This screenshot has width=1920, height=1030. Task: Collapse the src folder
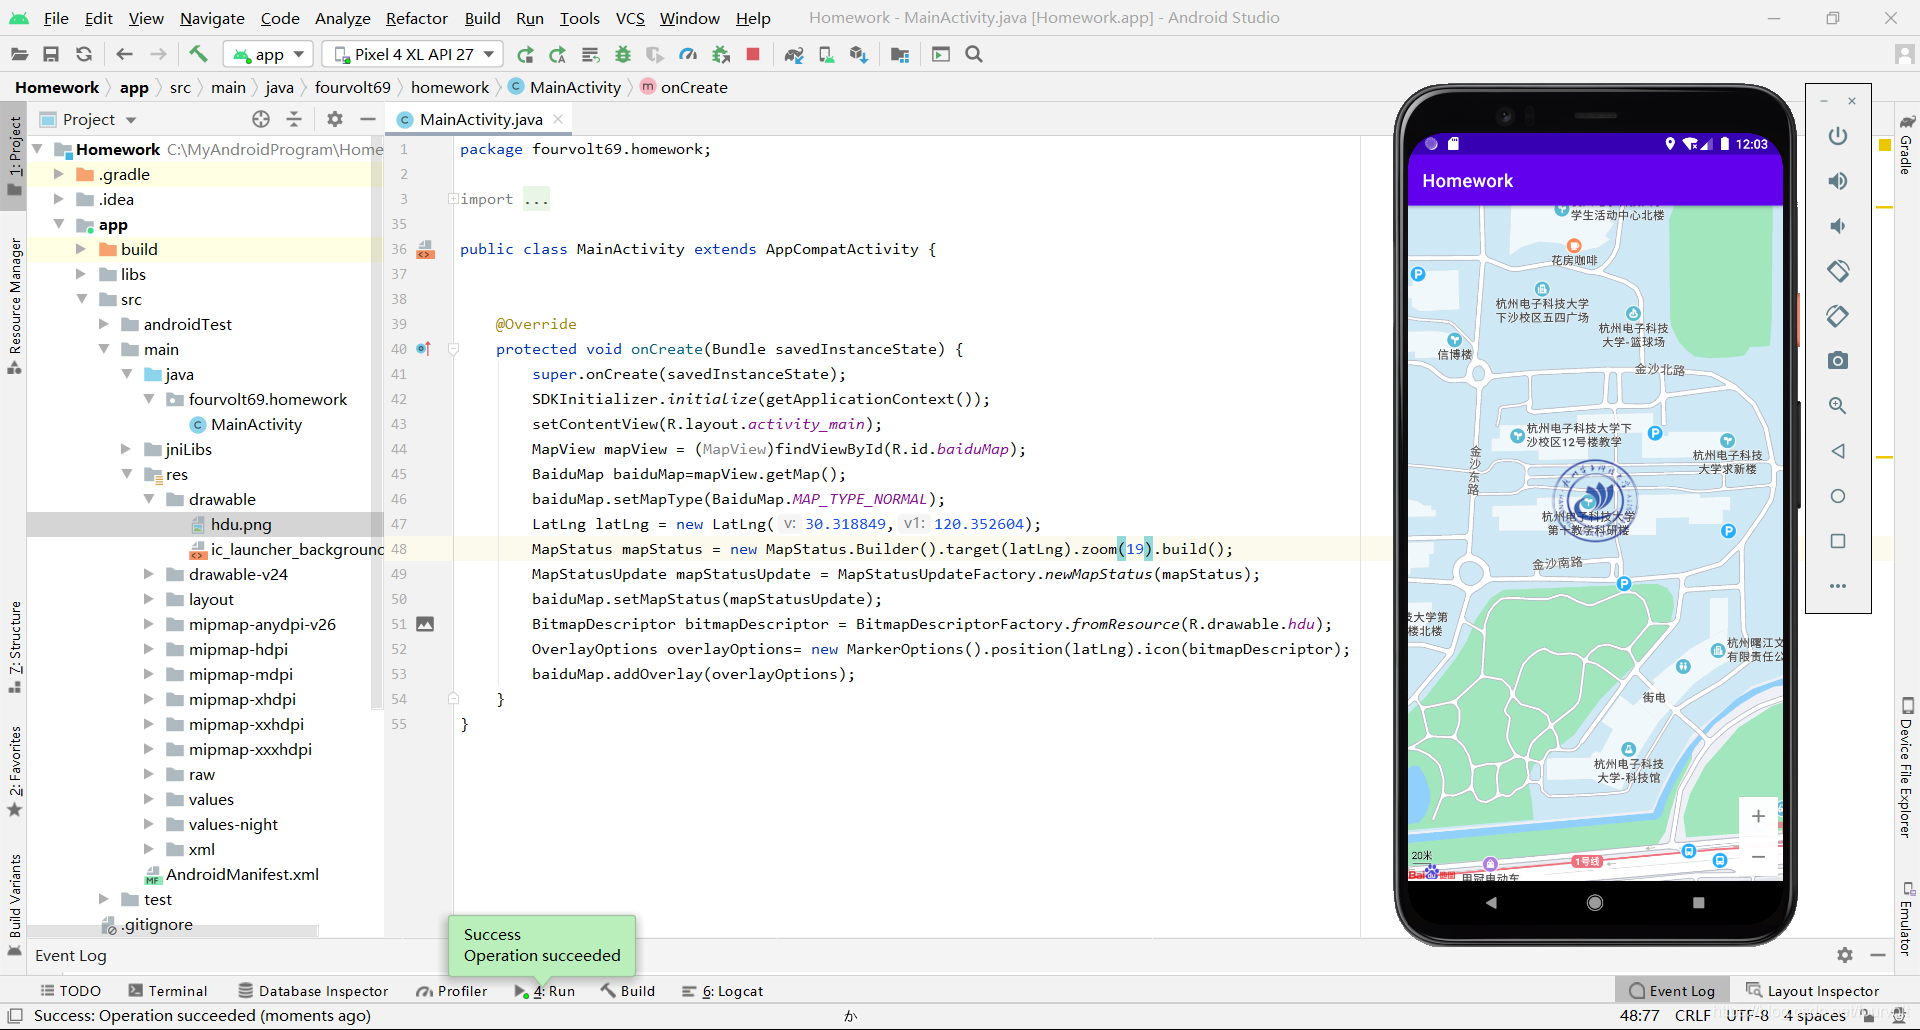tap(82, 299)
